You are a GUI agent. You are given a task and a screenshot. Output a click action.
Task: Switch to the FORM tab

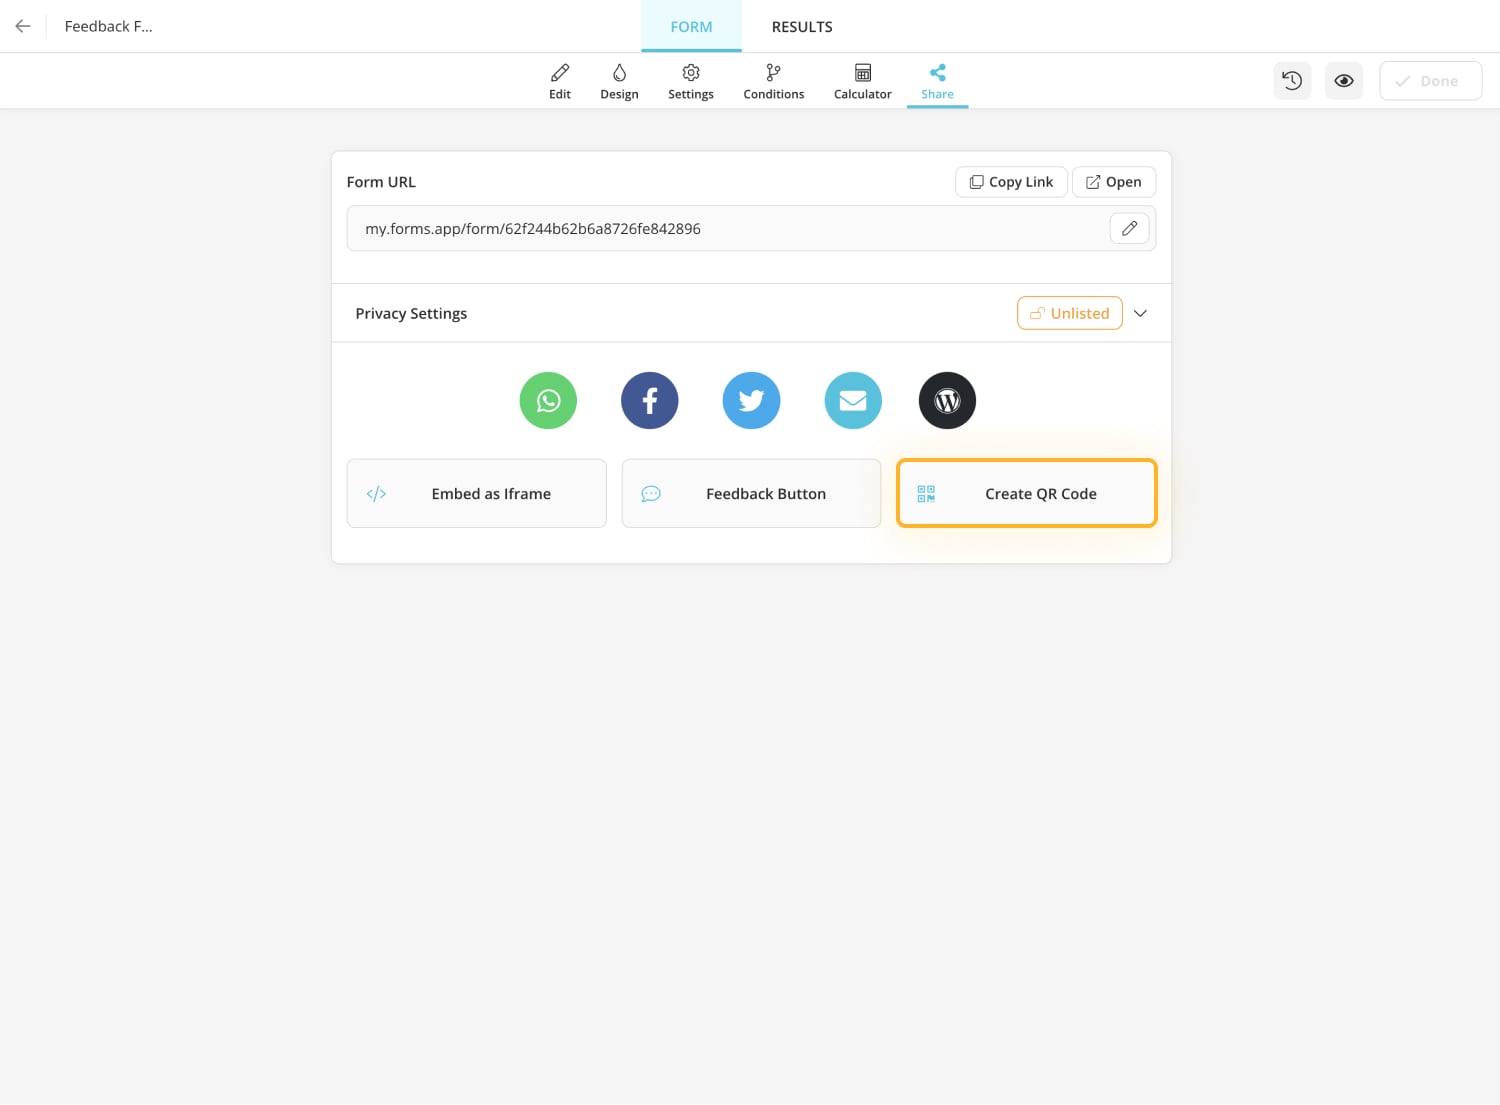691,26
